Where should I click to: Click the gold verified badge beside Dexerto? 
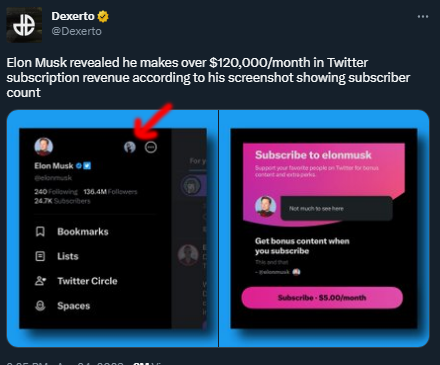(103, 16)
